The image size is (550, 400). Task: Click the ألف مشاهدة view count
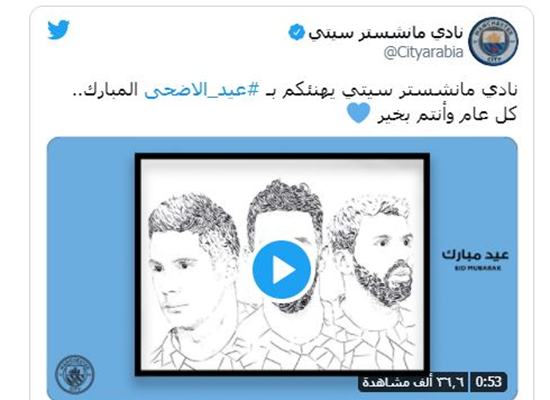coord(413,381)
